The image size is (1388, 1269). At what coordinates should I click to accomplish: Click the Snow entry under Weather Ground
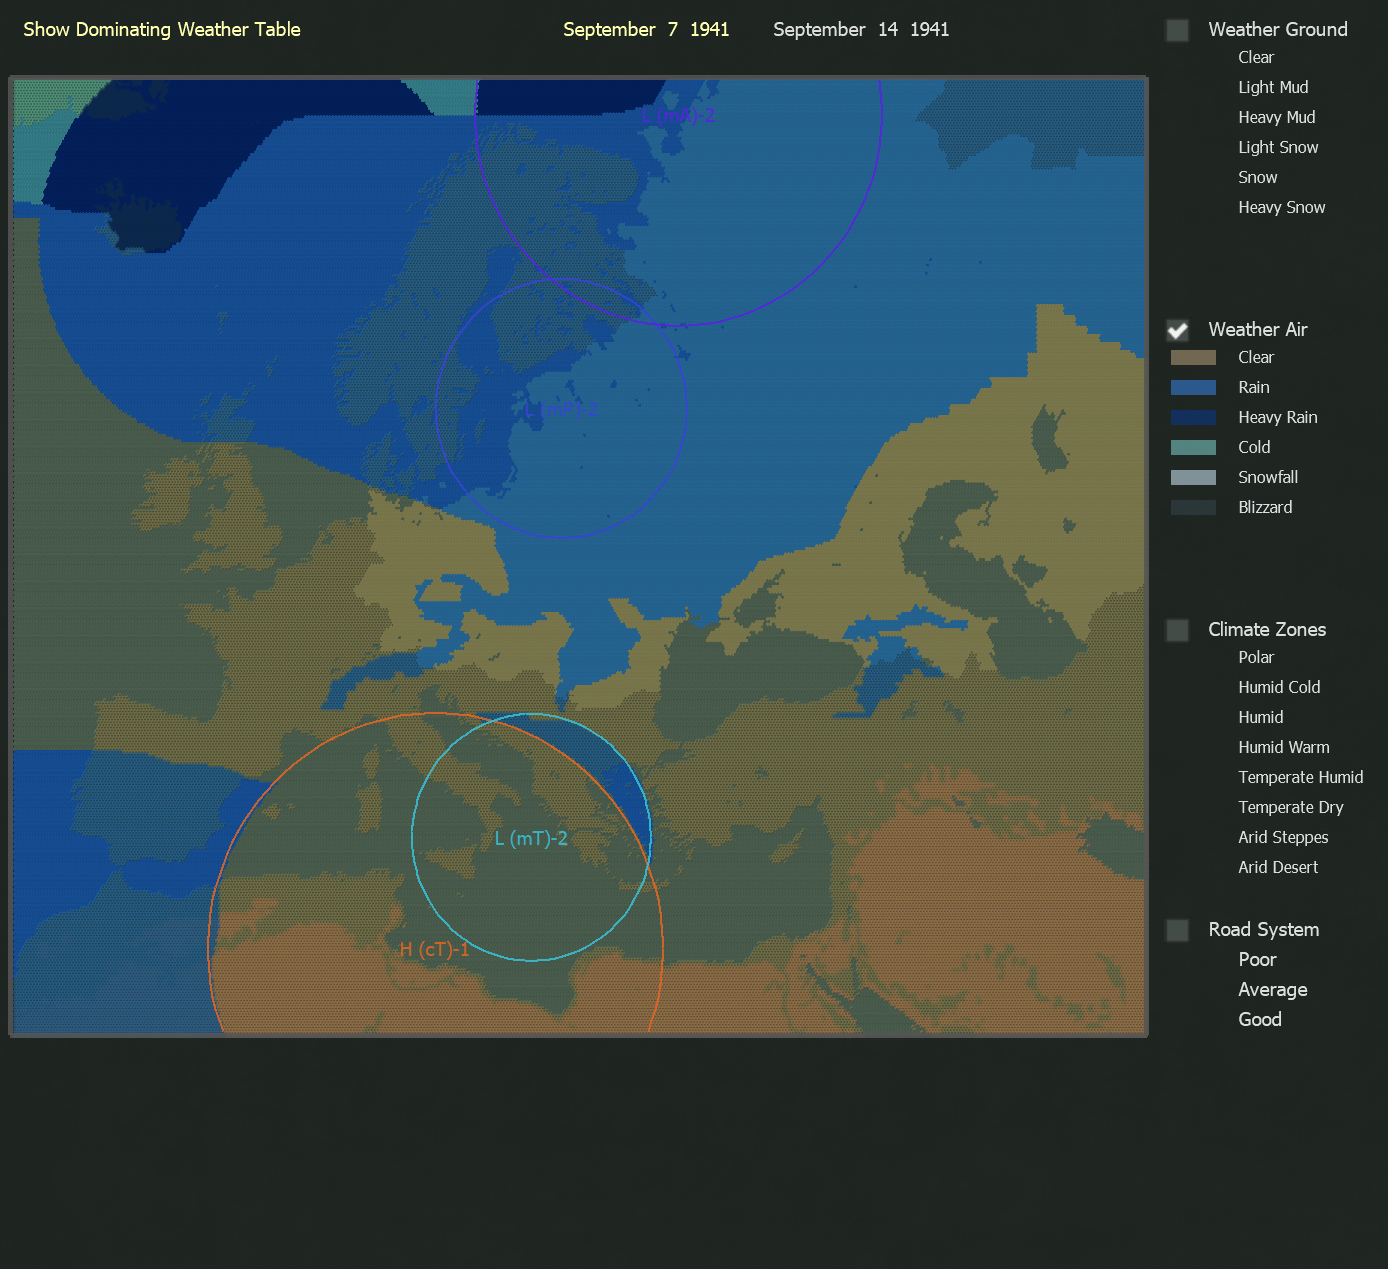tap(1258, 178)
